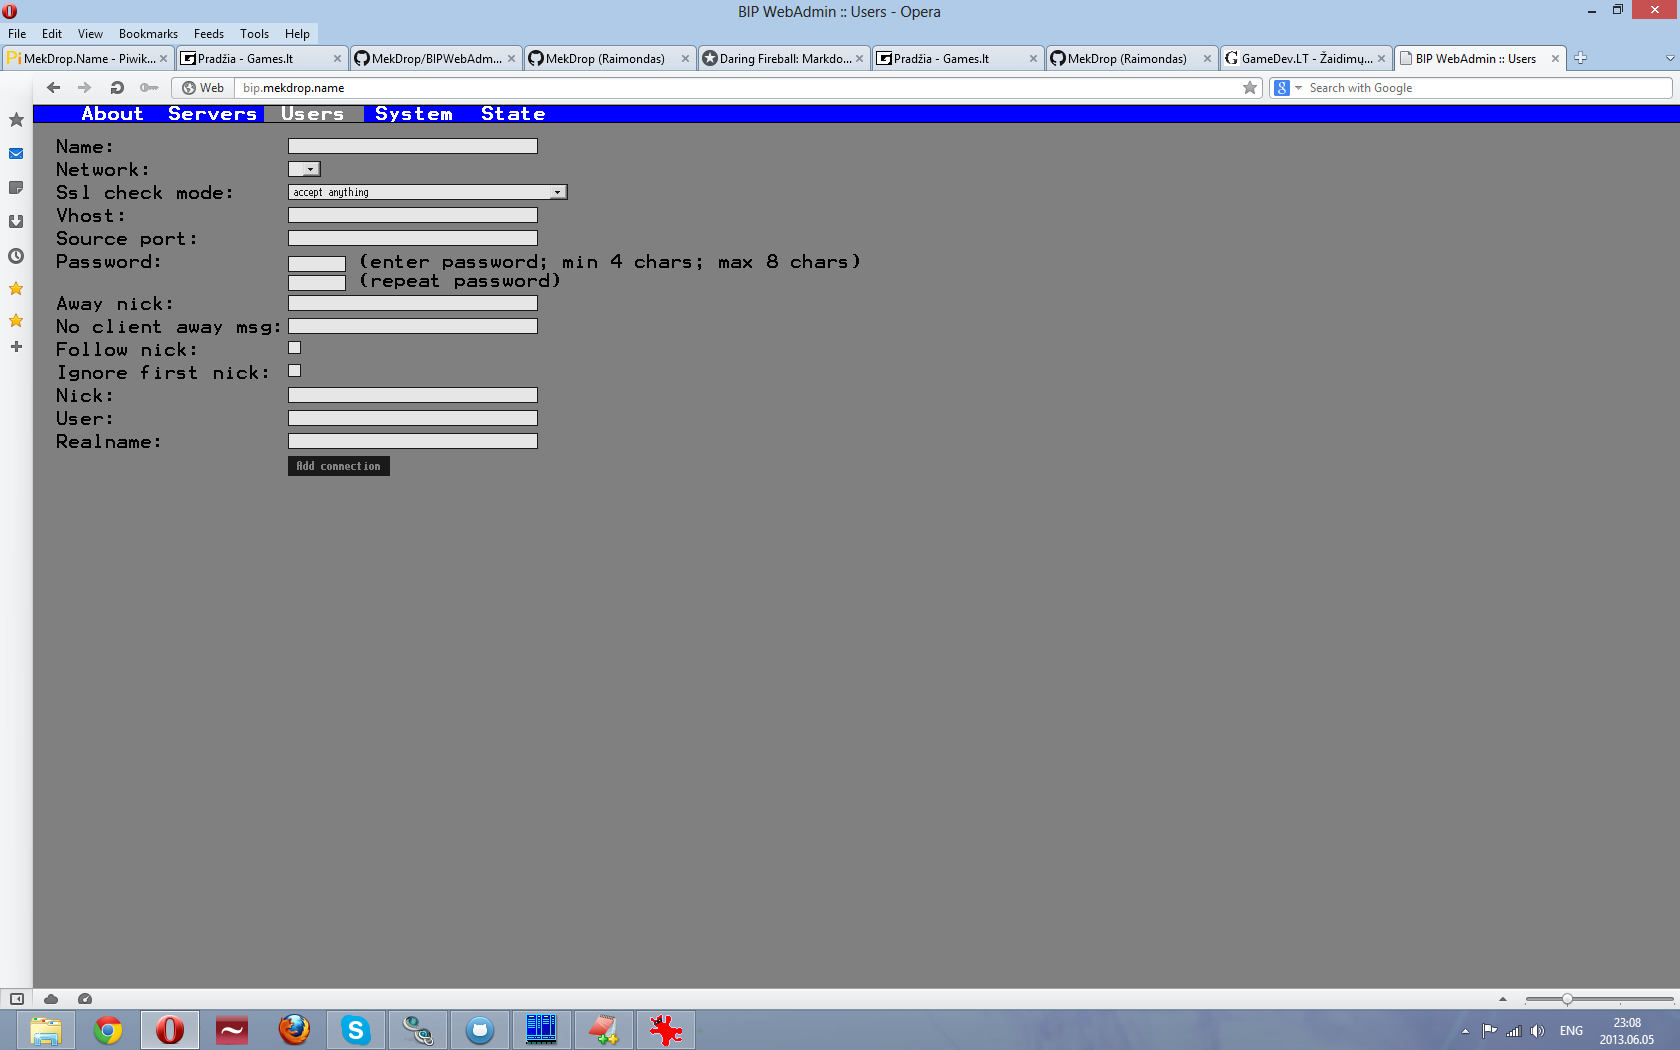Expand the Ssl check mode dropdown
The image size is (1680, 1050).
pyautogui.click(x=428, y=192)
